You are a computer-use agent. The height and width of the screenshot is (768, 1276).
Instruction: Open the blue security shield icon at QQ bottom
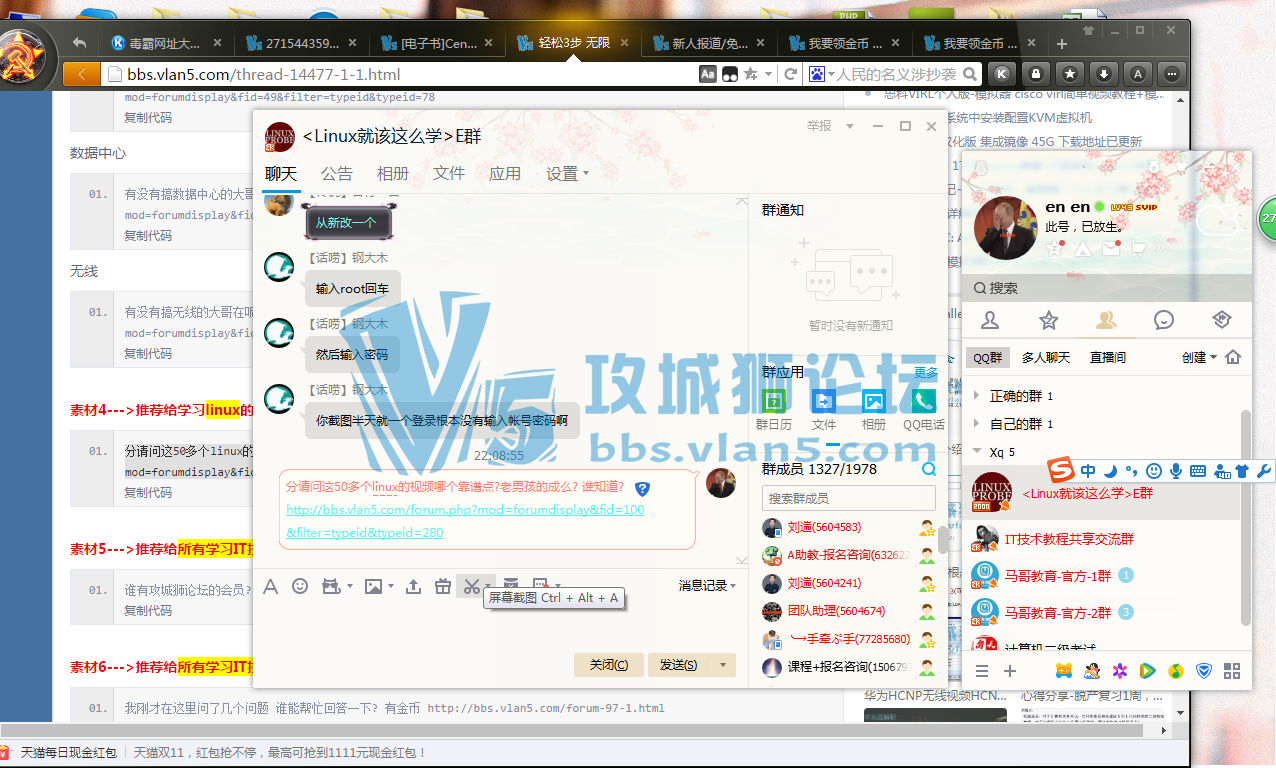pyautogui.click(x=1204, y=671)
